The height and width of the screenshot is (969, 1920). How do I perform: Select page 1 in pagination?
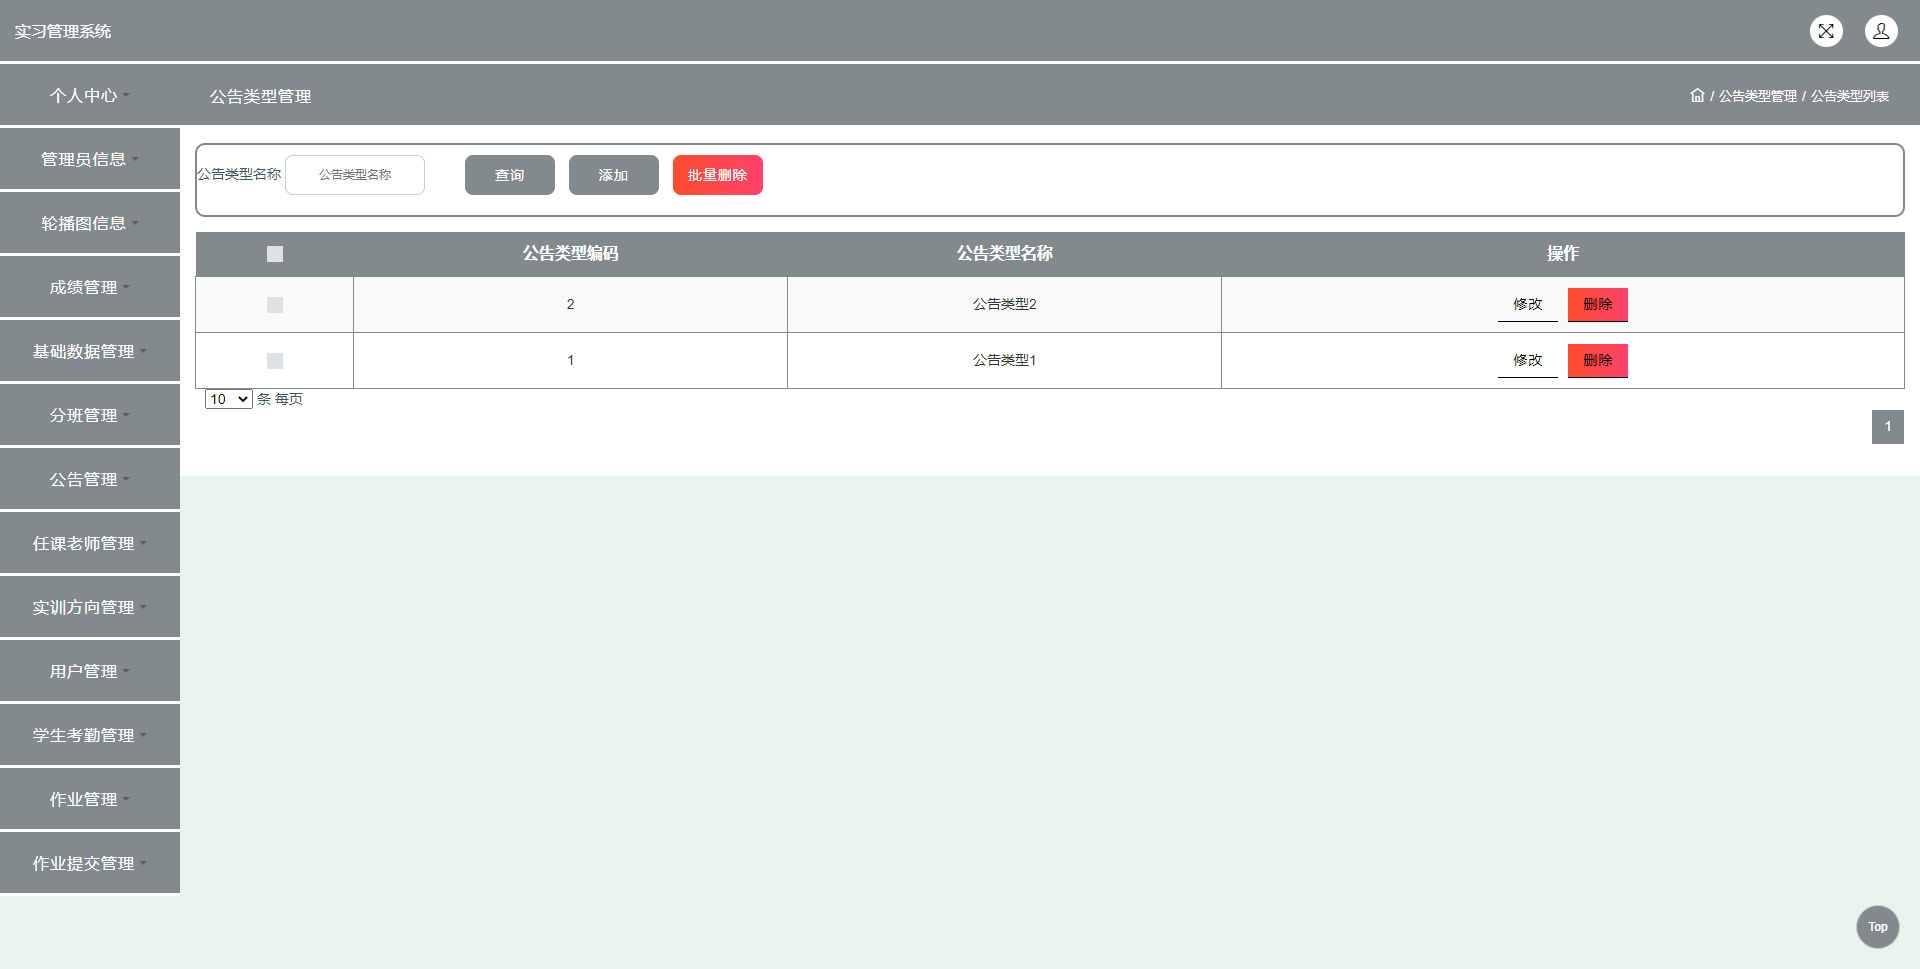pyautogui.click(x=1888, y=427)
